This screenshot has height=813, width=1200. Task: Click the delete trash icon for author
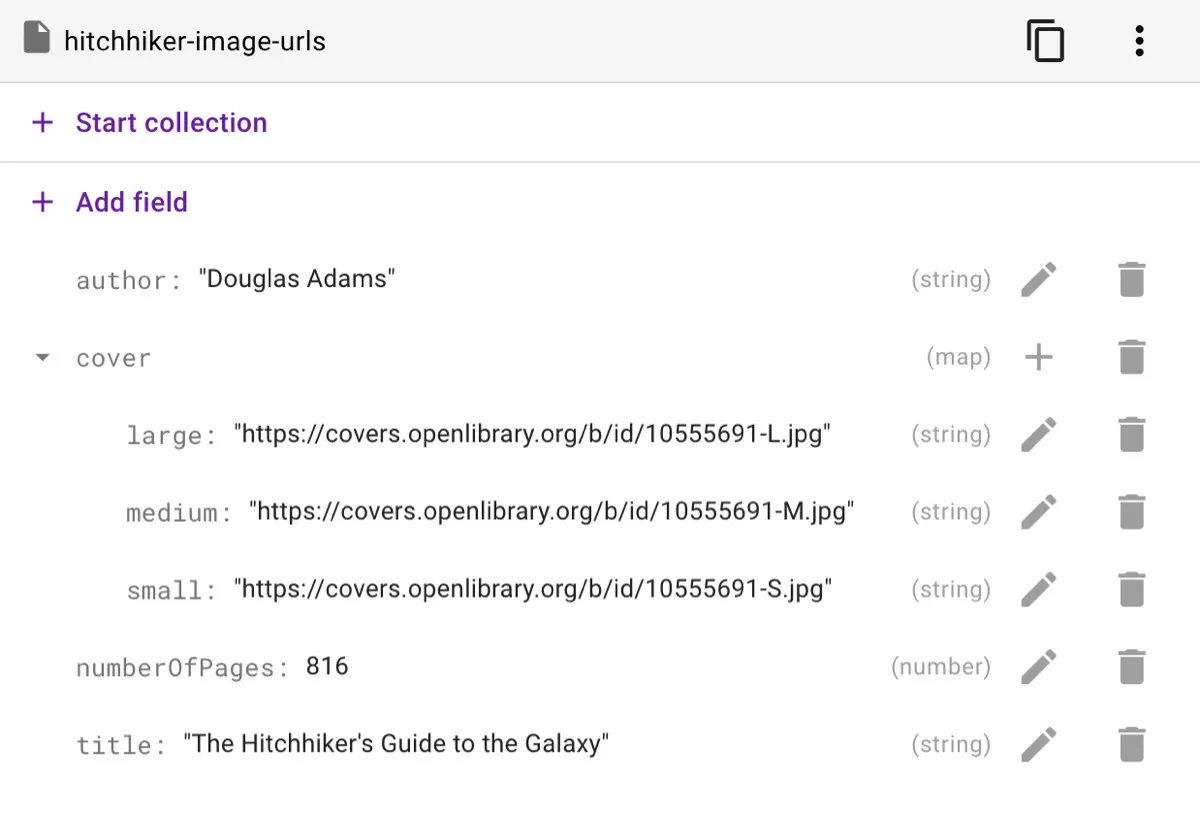(x=1131, y=279)
